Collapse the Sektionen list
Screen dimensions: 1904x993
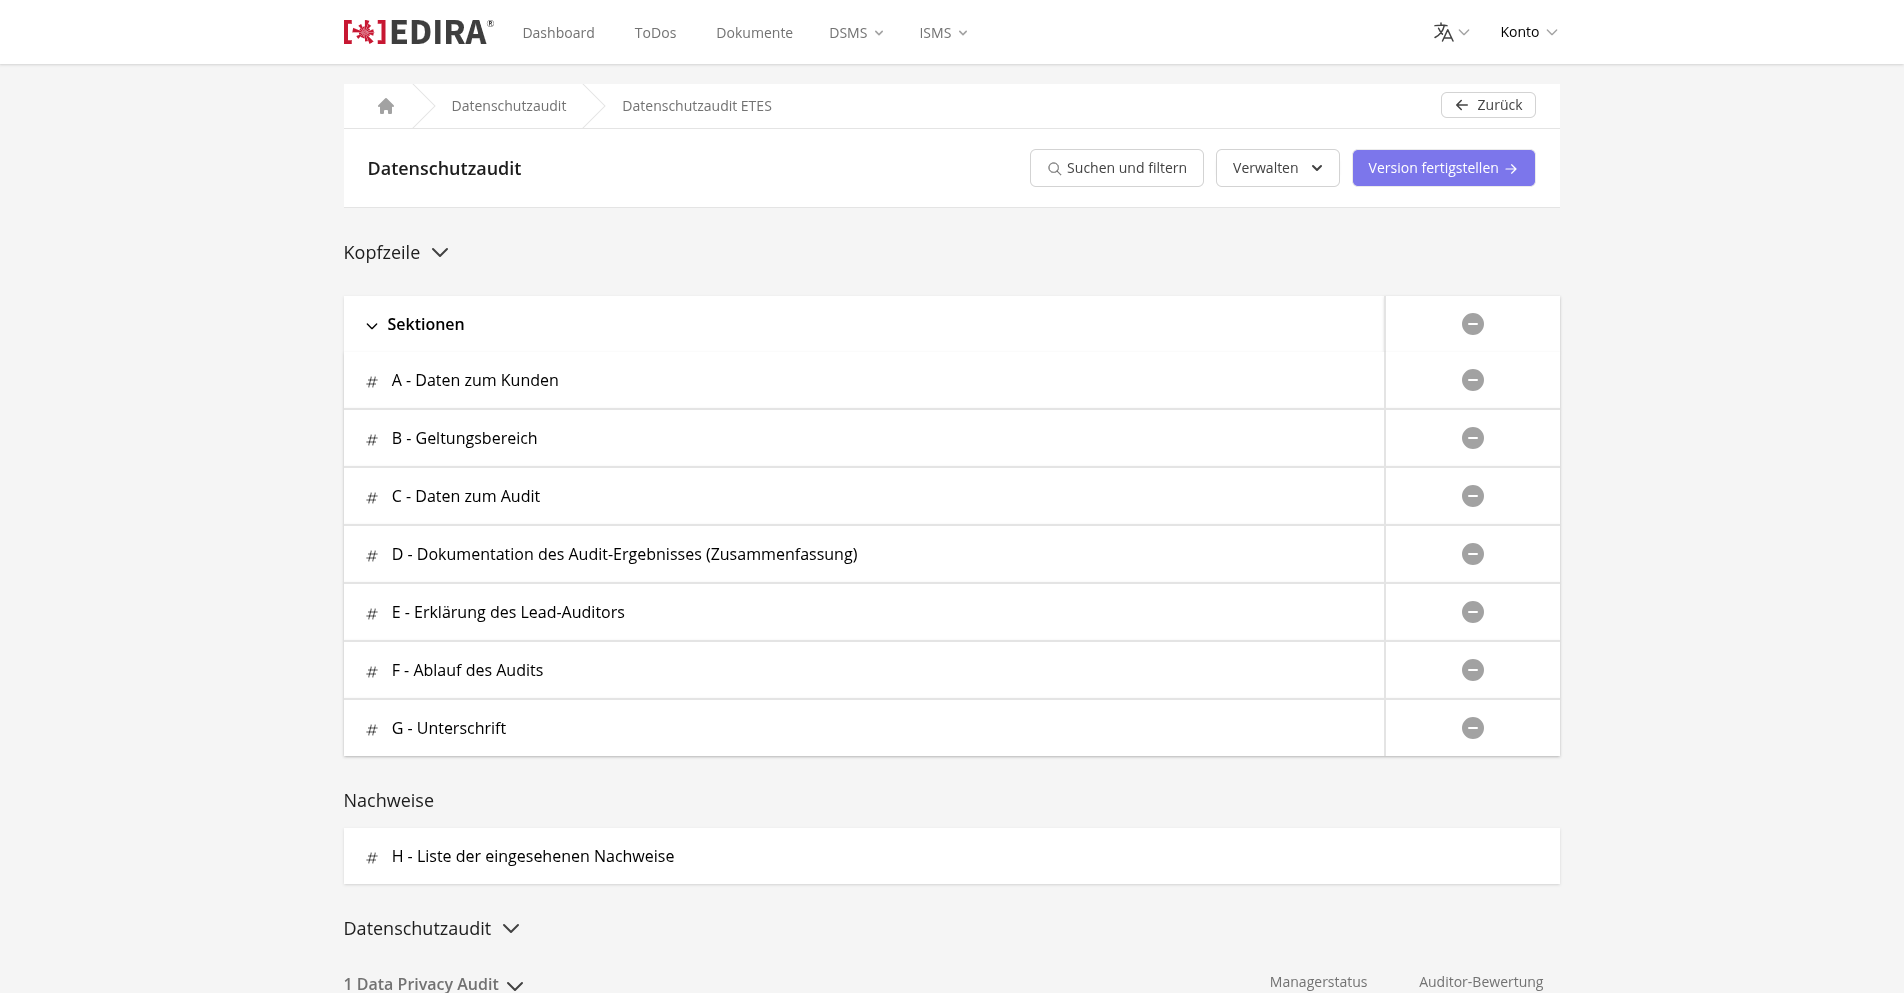click(x=372, y=325)
